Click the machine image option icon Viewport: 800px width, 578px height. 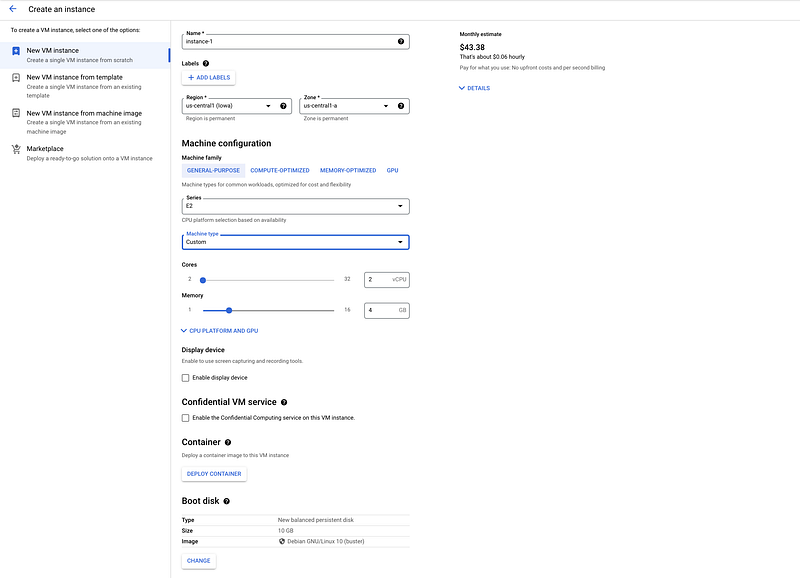click(x=16, y=113)
